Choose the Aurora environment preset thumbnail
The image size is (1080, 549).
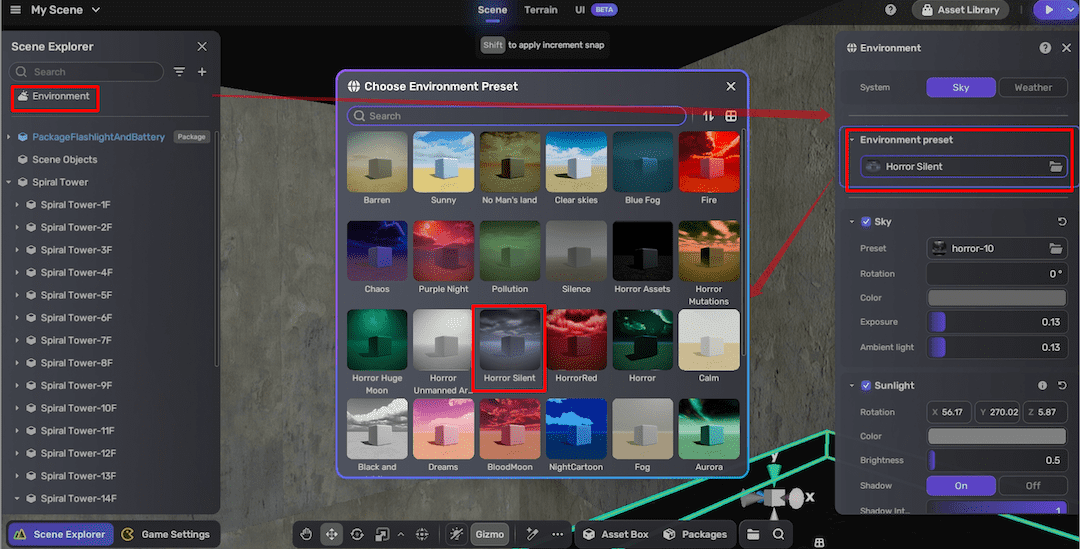click(709, 436)
